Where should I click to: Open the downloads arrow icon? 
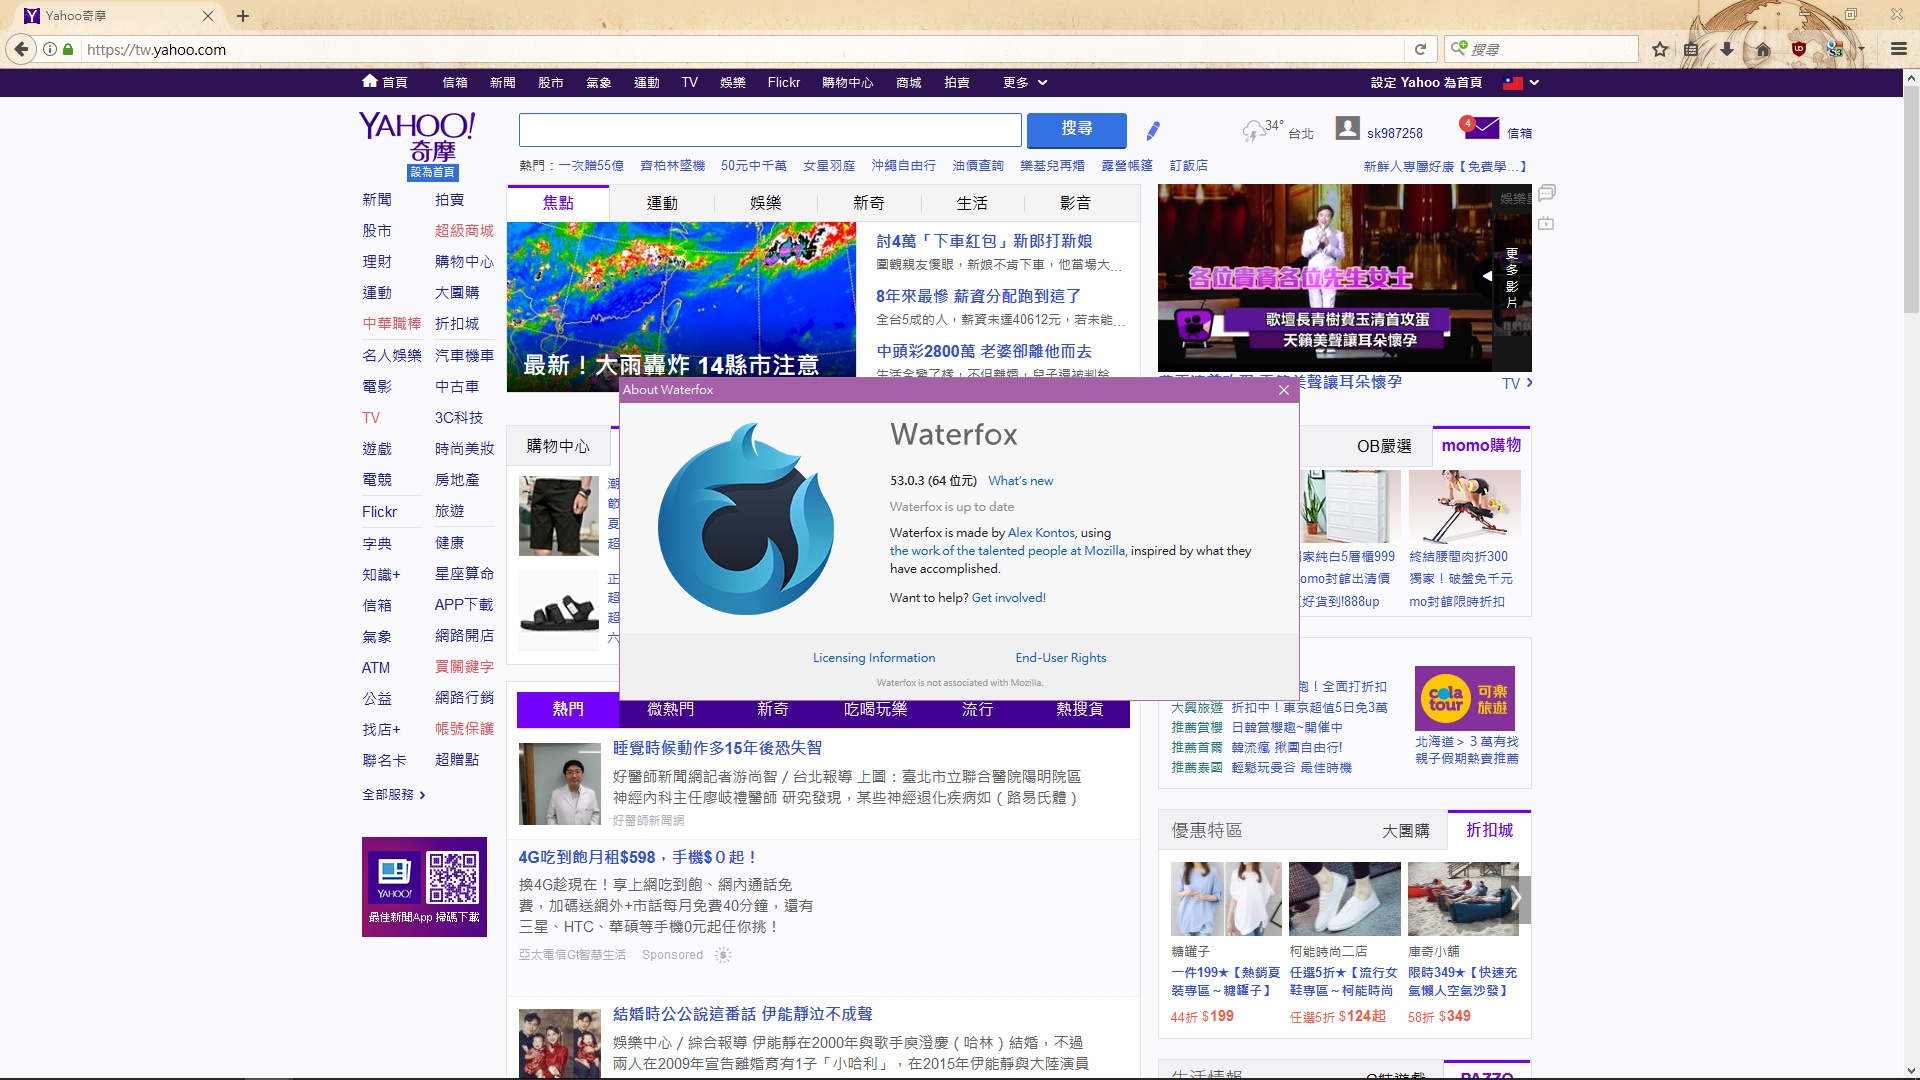(x=1727, y=49)
